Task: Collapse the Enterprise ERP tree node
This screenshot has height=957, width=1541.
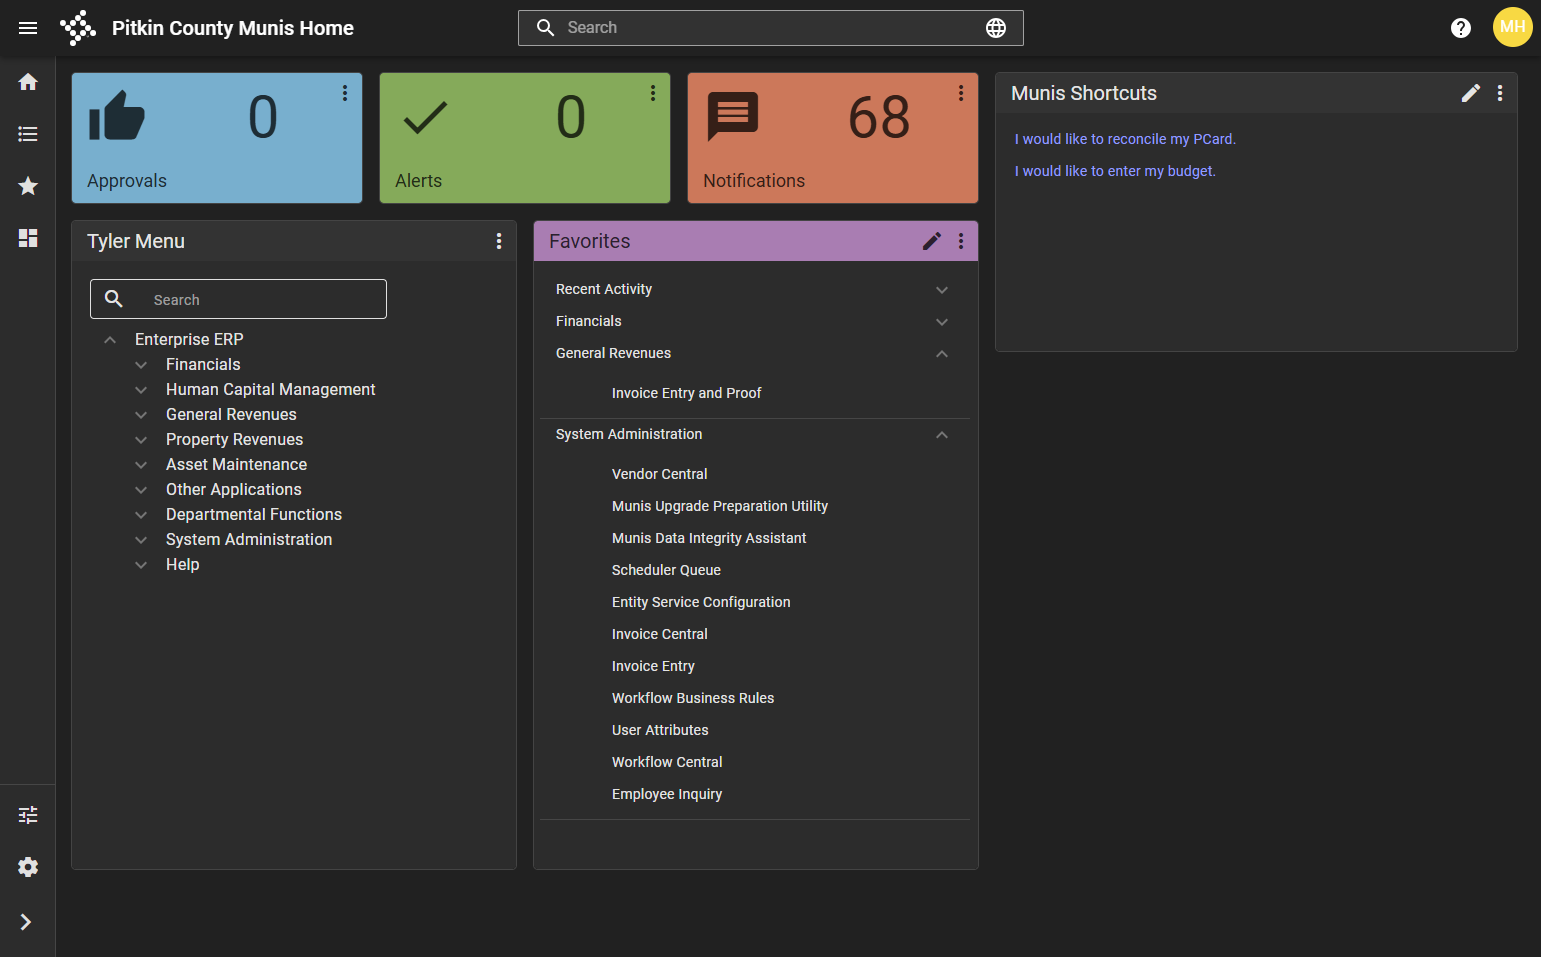Action: click(110, 340)
